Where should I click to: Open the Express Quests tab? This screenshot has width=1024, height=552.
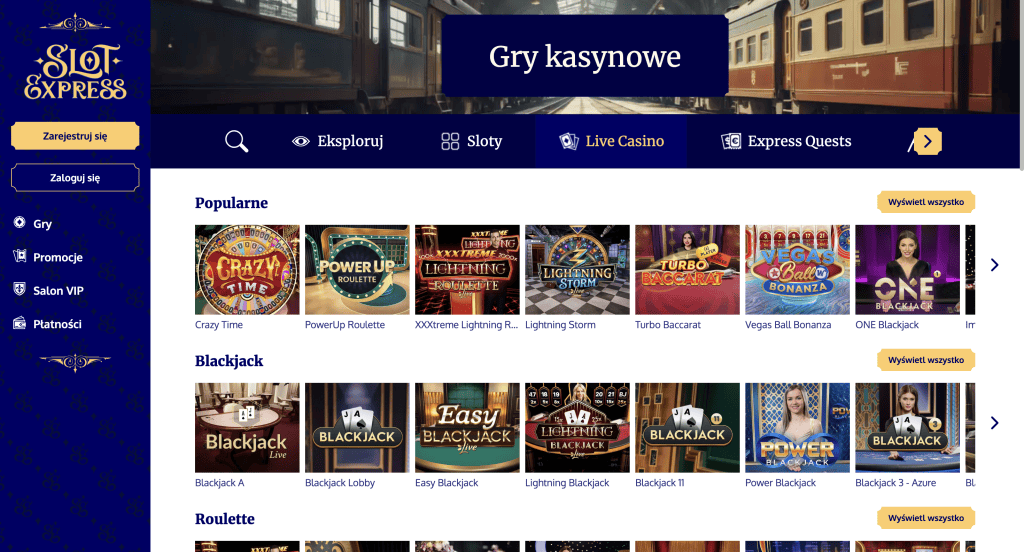pos(786,141)
